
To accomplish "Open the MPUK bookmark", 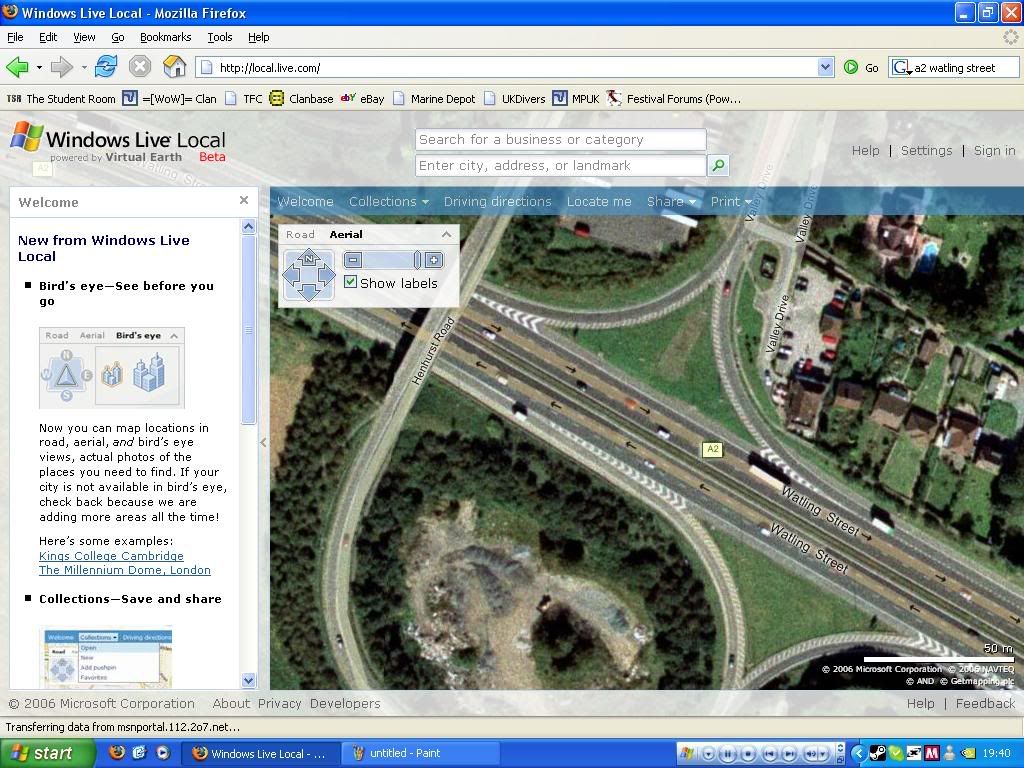I will pyautogui.click(x=575, y=99).
